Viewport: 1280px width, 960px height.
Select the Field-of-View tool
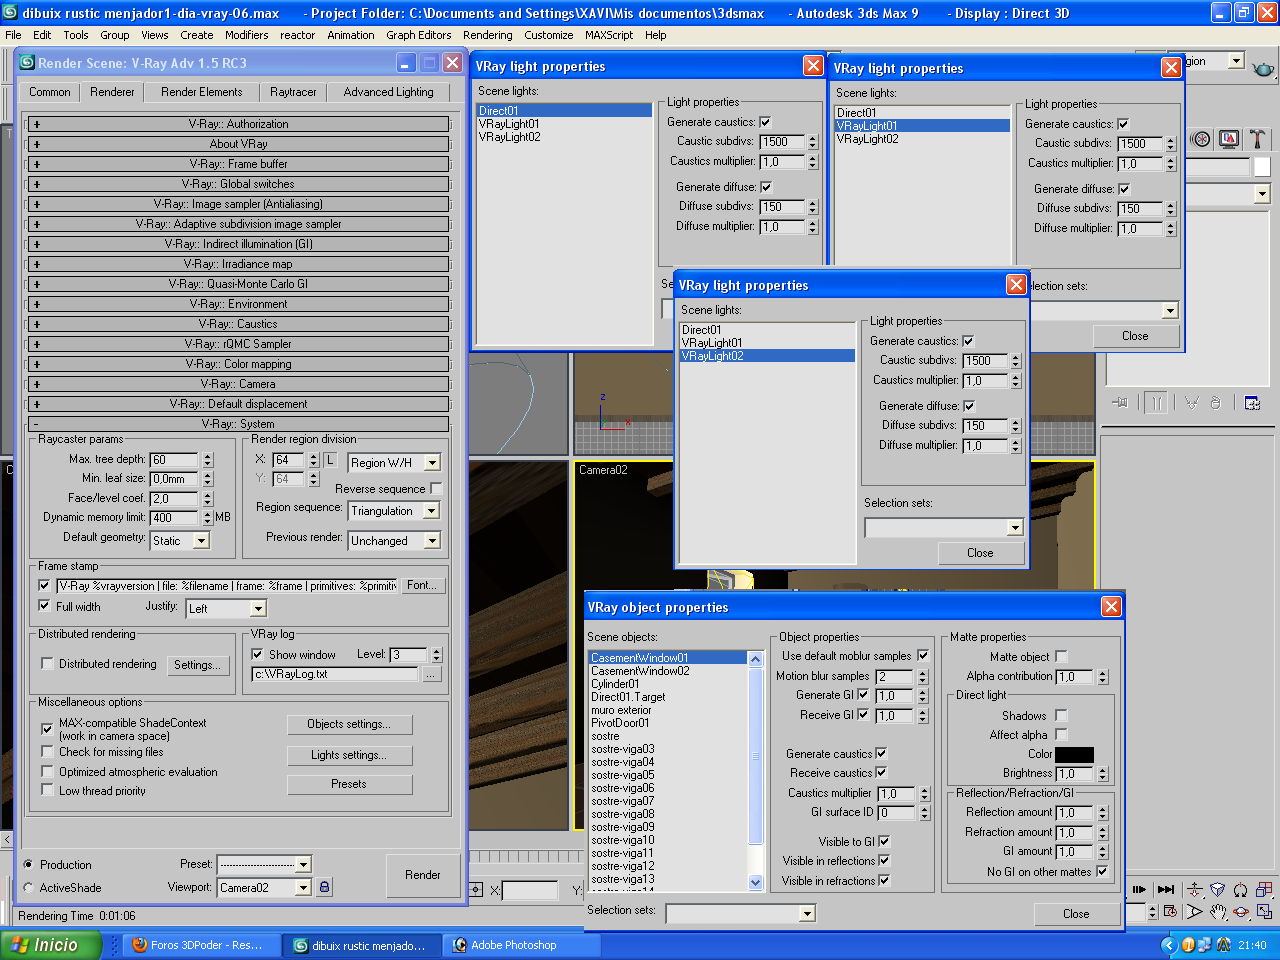coord(1195,912)
